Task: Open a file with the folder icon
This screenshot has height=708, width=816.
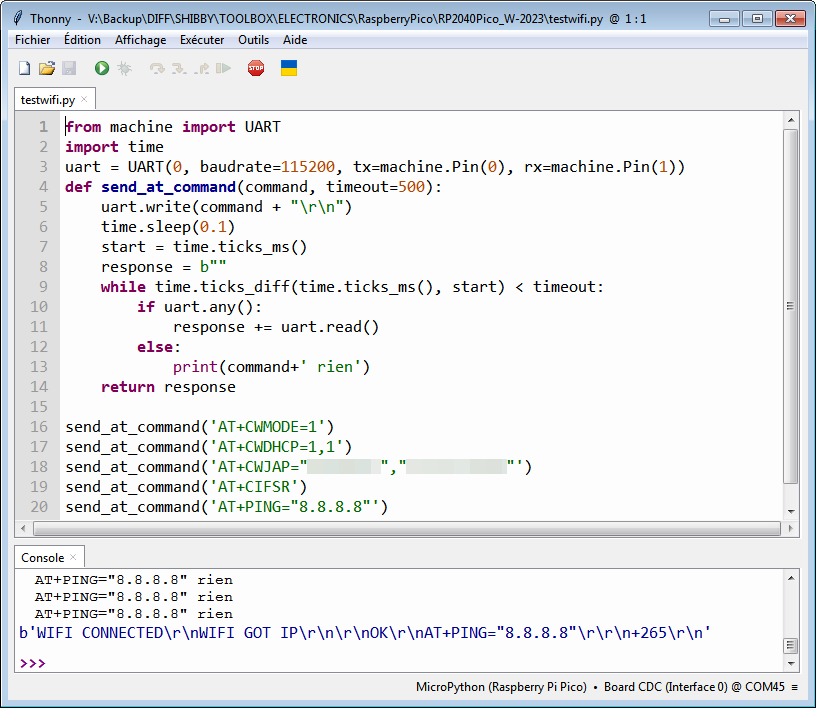Action: 47,68
